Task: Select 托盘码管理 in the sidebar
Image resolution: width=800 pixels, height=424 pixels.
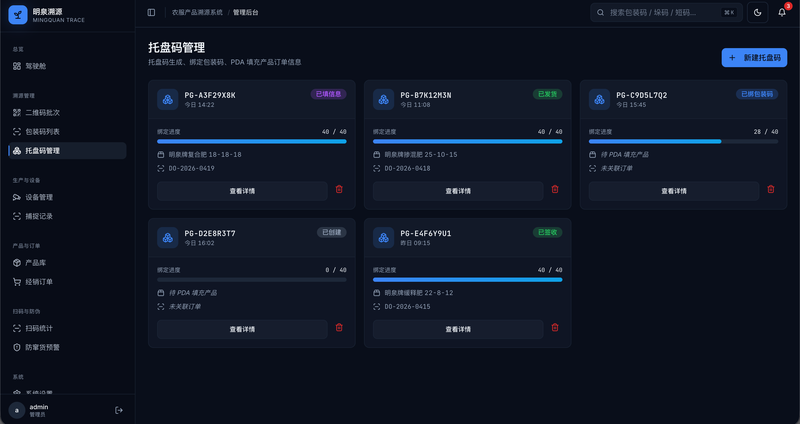Action: (67, 151)
